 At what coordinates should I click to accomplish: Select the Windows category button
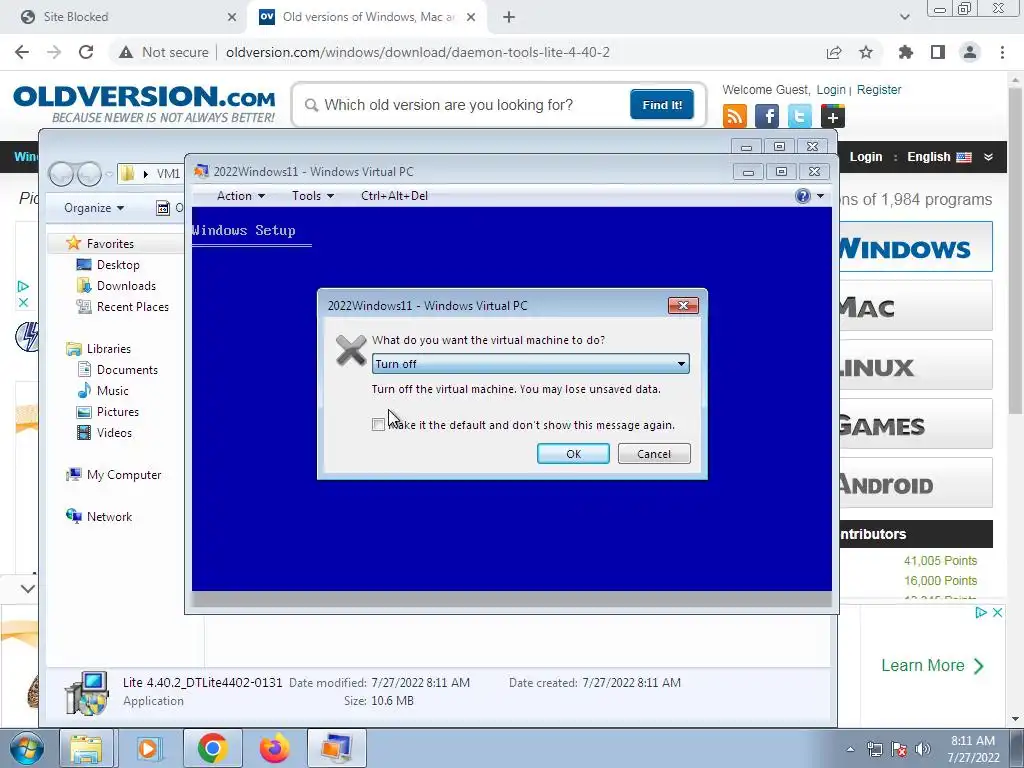[x=915, y=247]
